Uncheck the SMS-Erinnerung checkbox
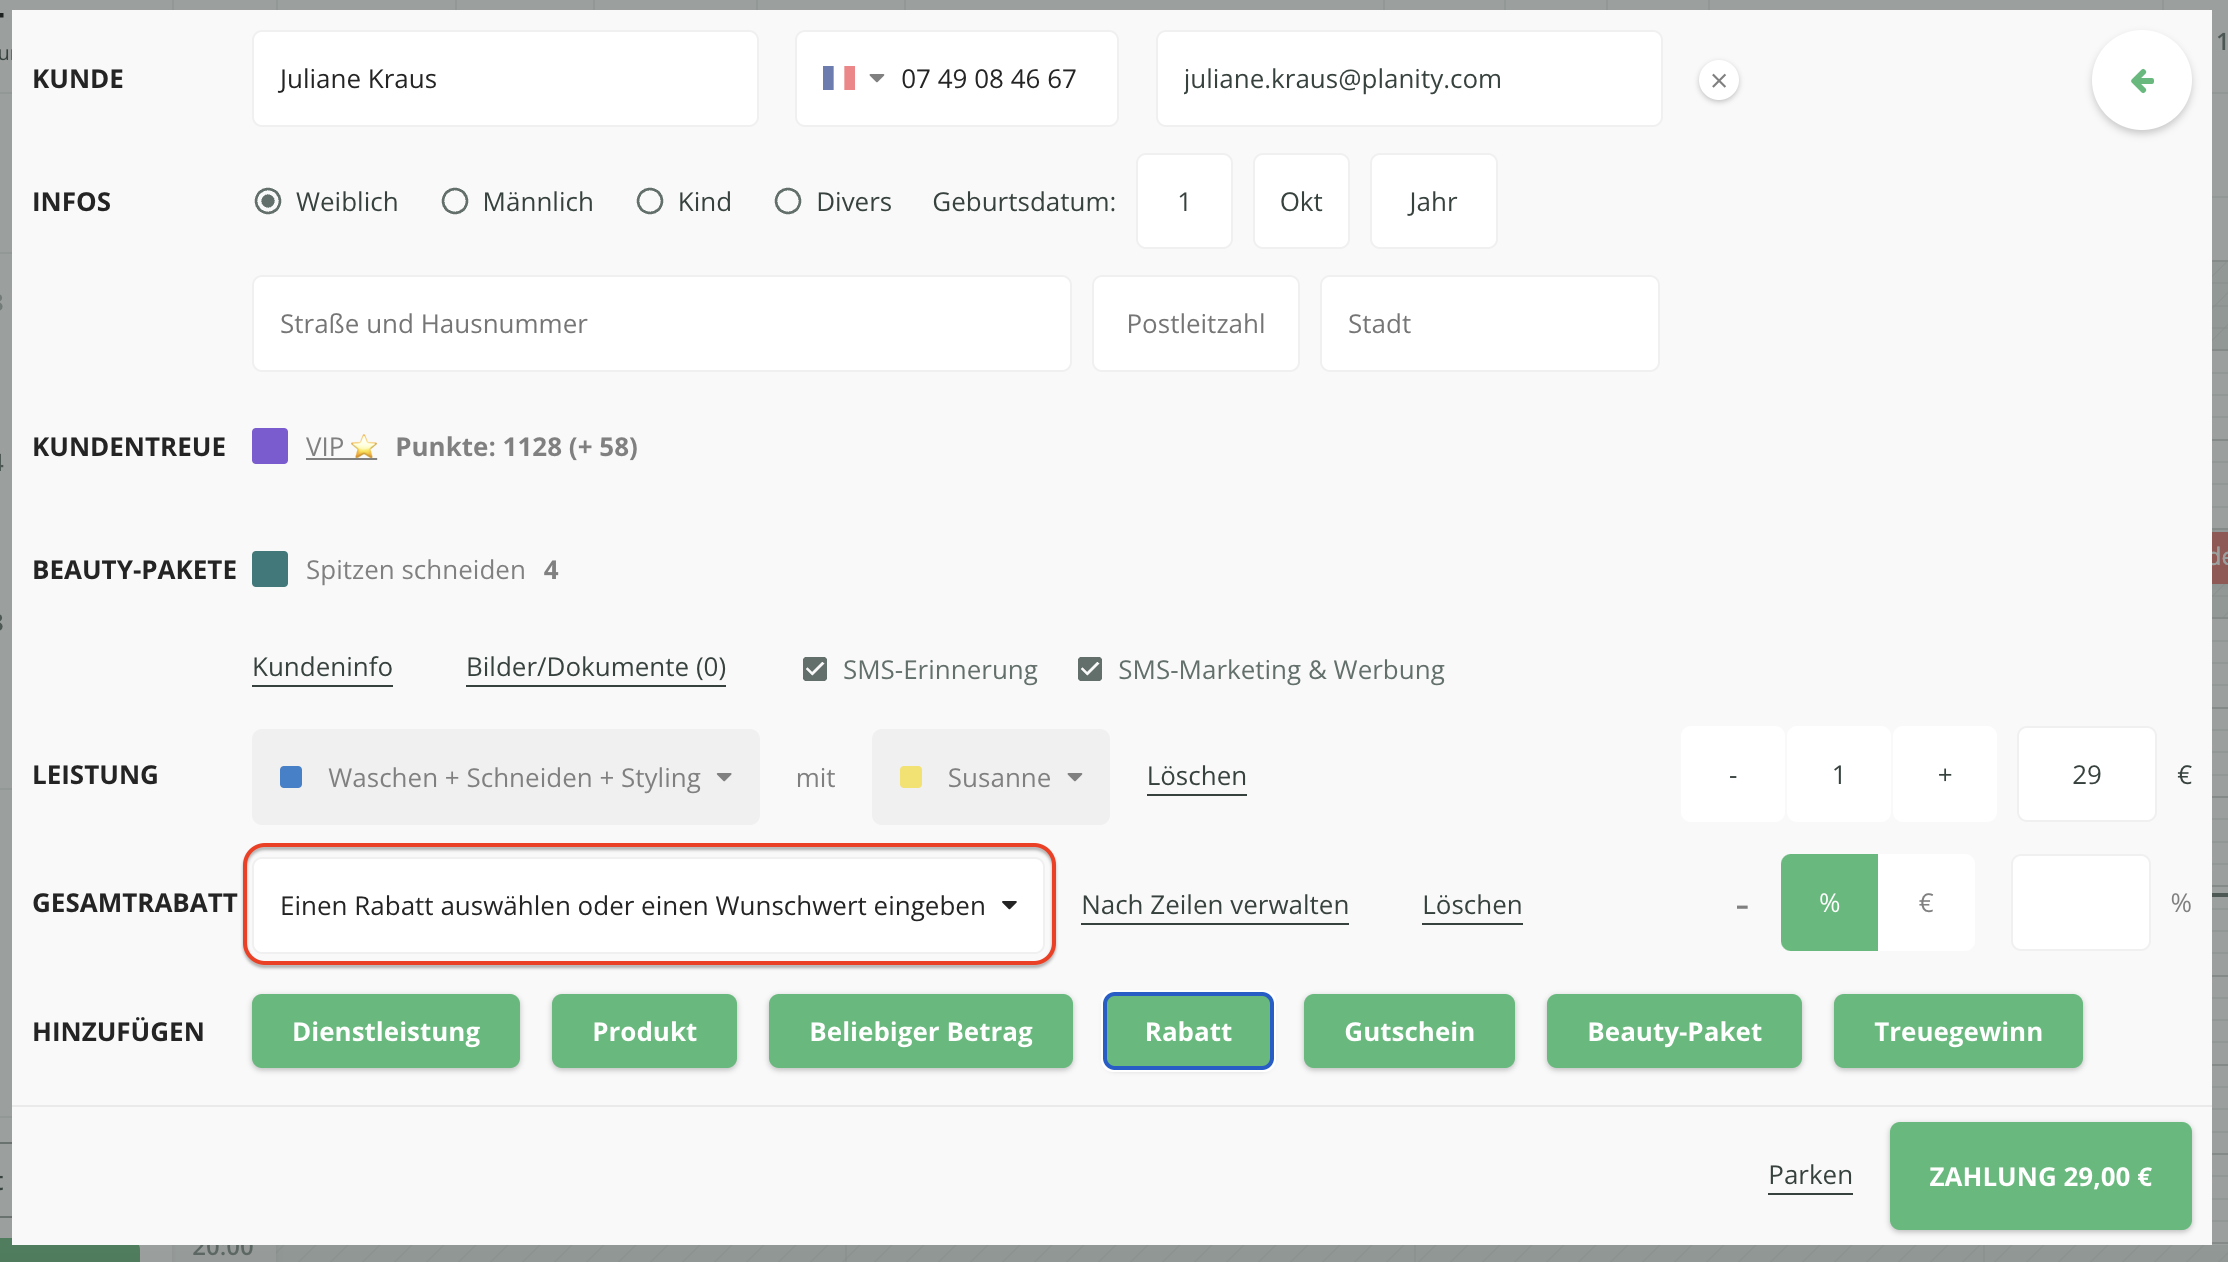Screen dimensions: 2228x1262 [x=815, y=669]
